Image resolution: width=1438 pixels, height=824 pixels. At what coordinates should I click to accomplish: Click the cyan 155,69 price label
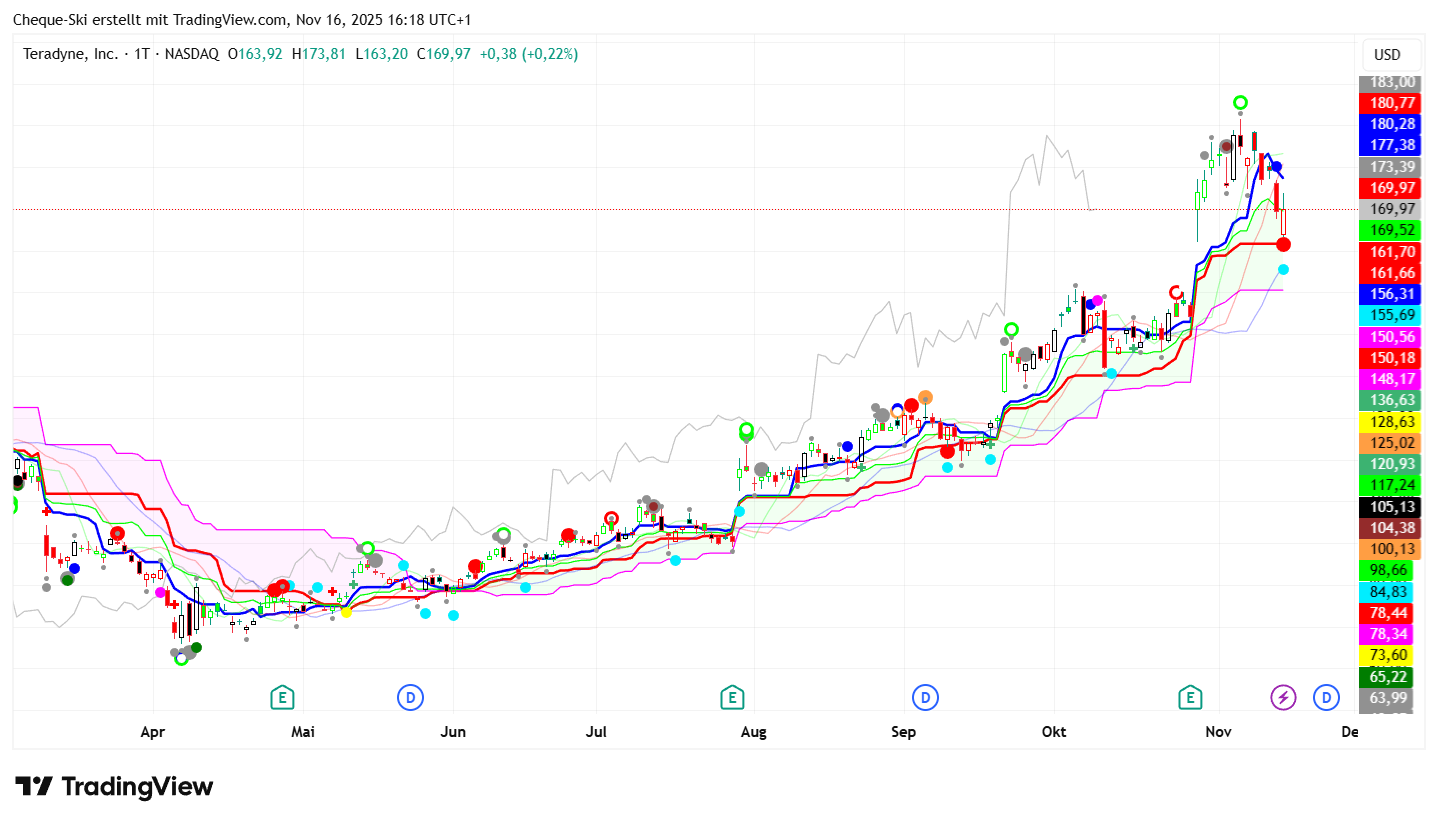tap(1391, 315)
